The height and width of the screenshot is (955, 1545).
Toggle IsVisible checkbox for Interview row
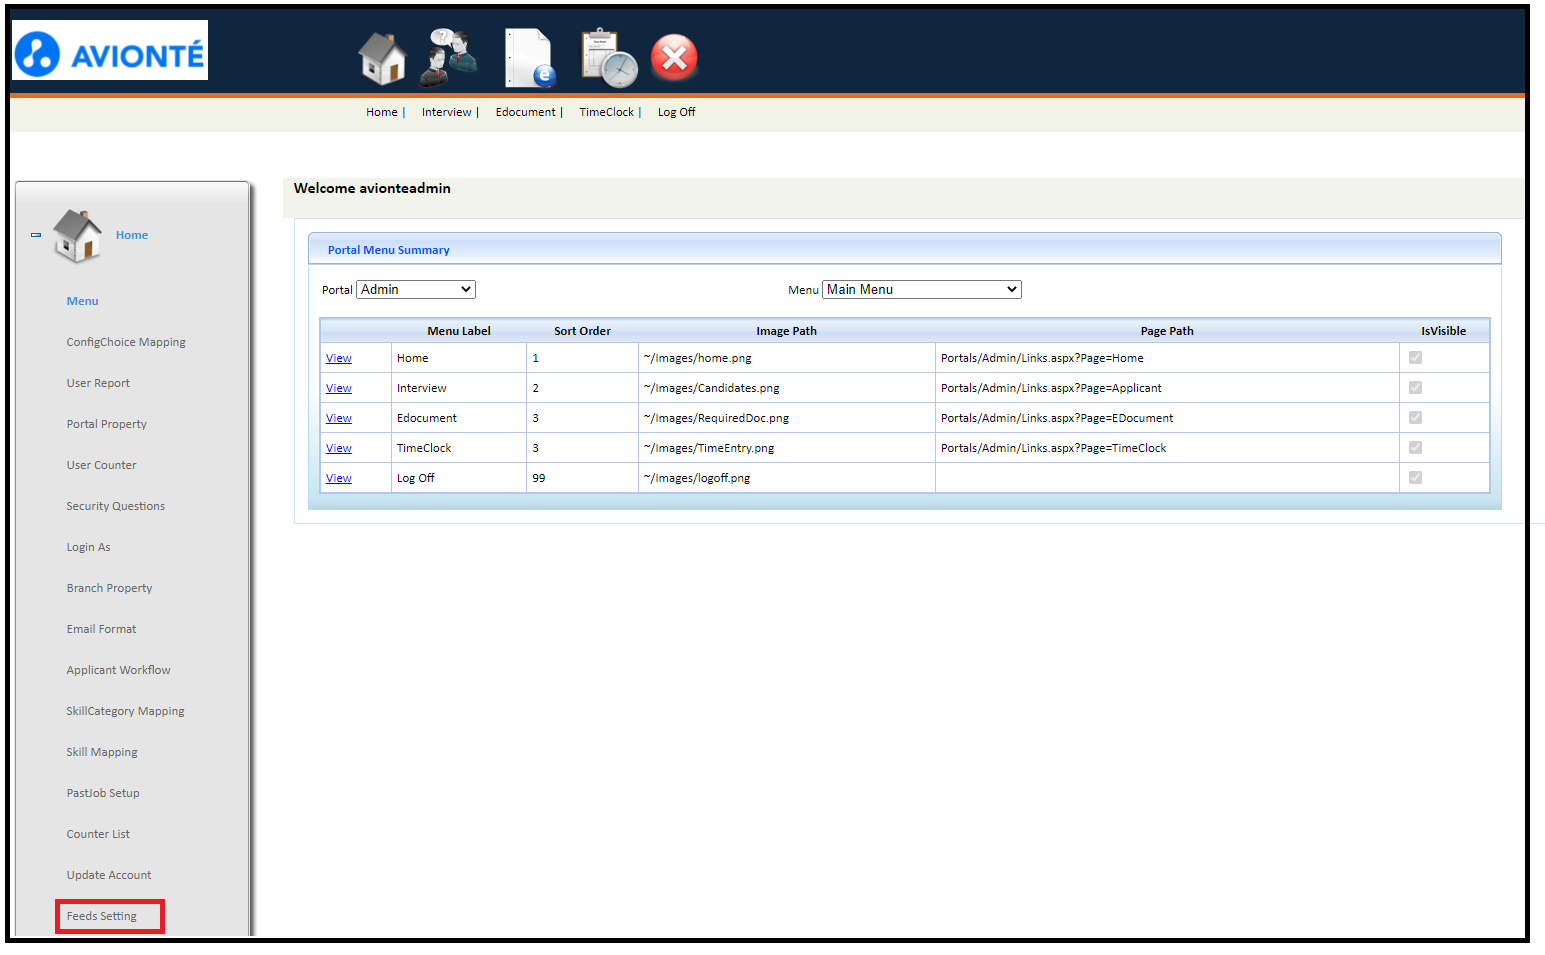(x=1415, y=387)
